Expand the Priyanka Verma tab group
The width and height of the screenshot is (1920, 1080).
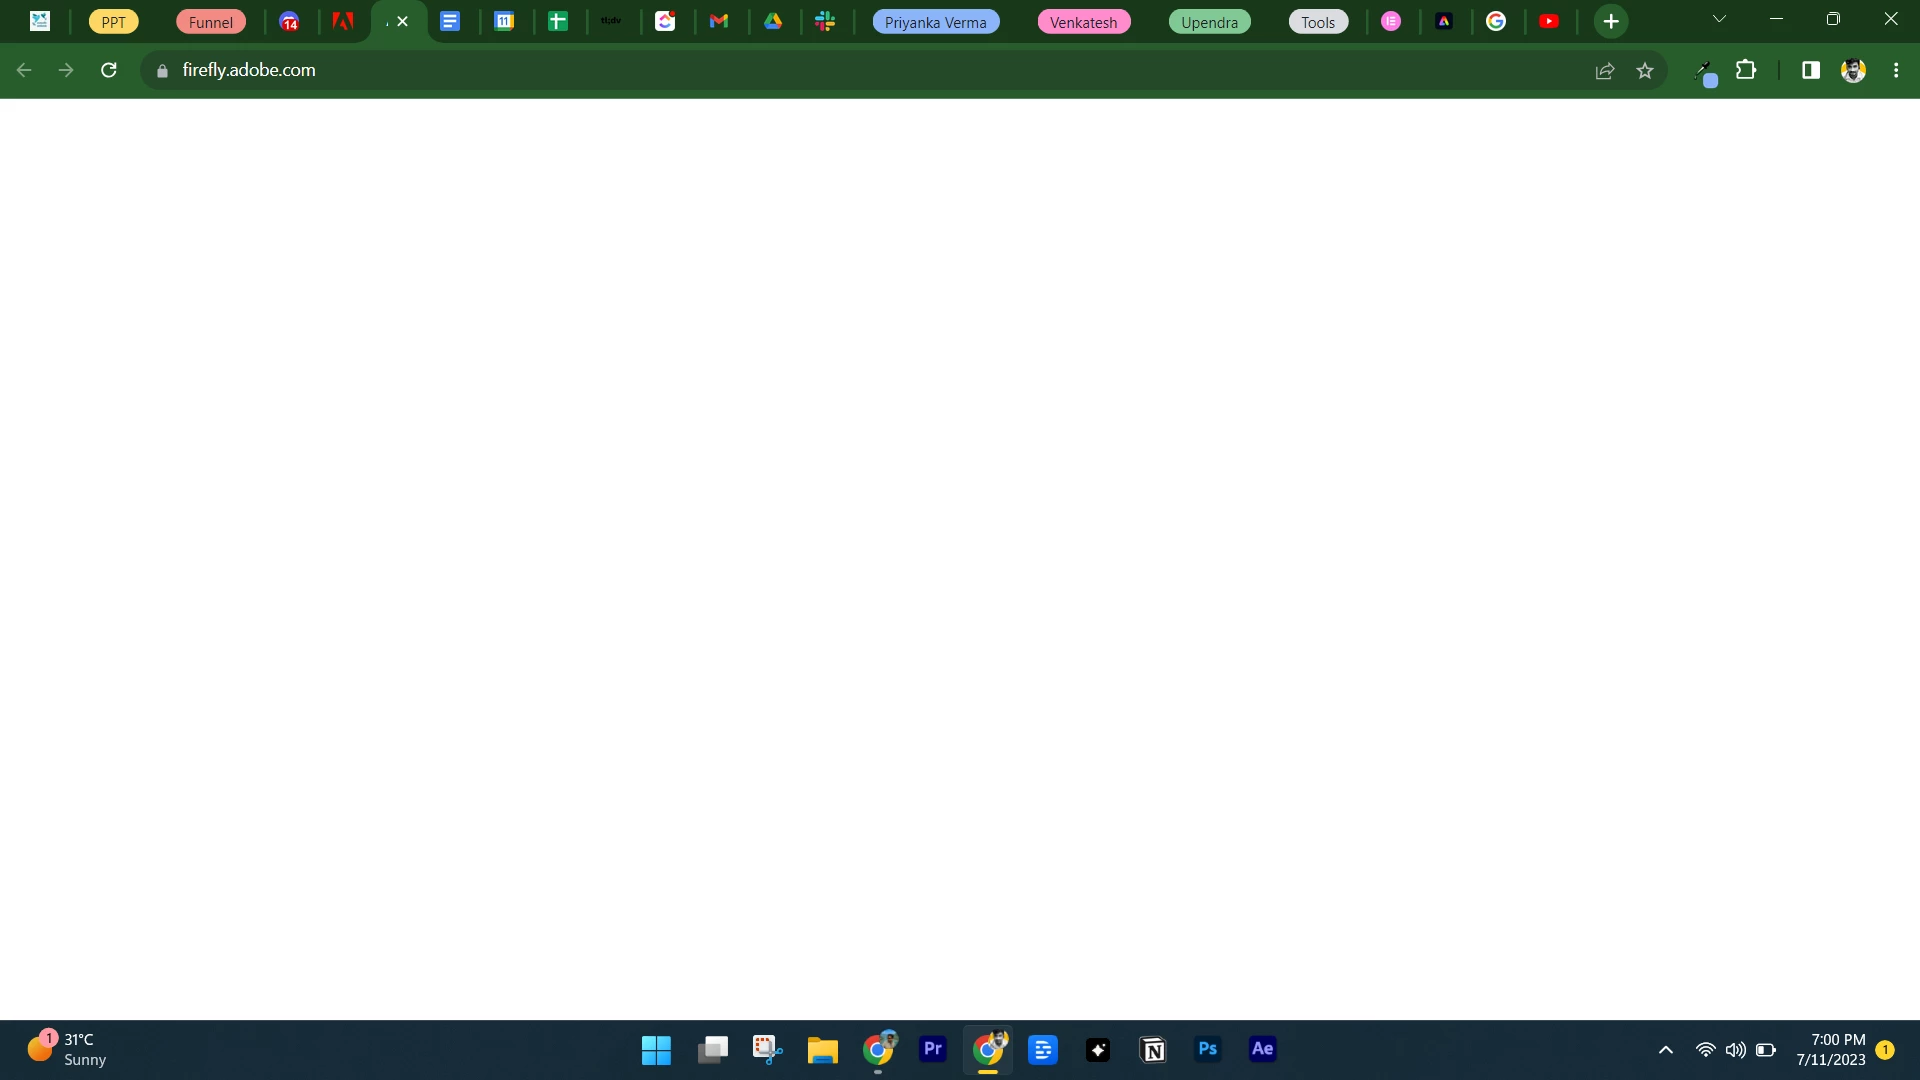[x=935, y=22]
